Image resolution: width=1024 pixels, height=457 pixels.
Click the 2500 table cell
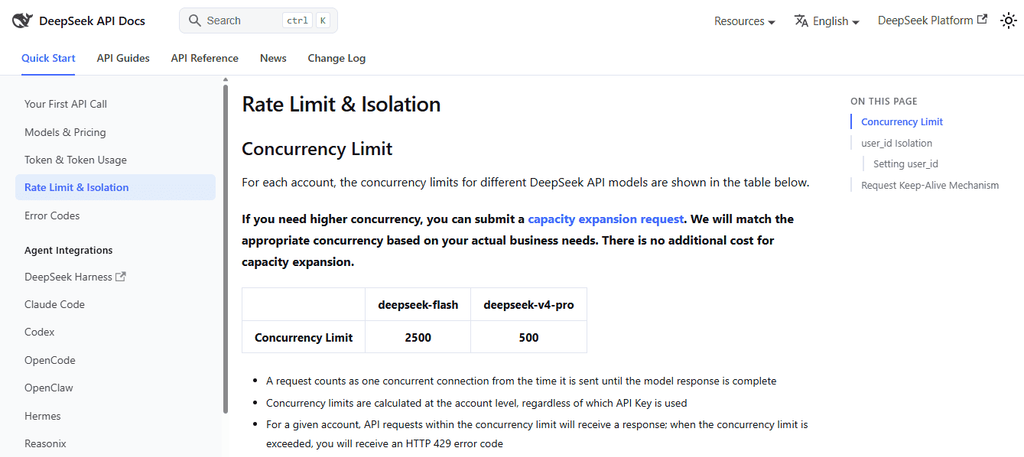(417, 338)
